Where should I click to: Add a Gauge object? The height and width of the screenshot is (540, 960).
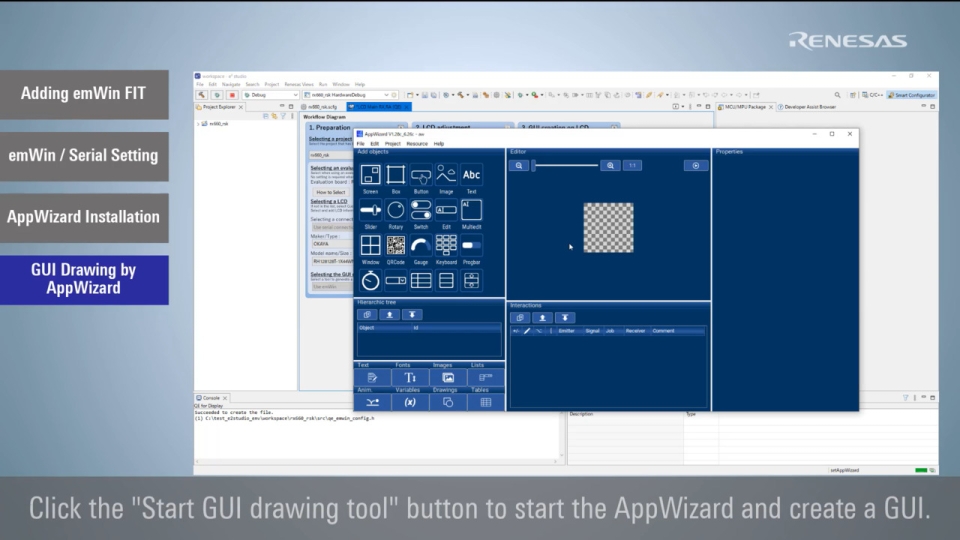coord(421,246)
